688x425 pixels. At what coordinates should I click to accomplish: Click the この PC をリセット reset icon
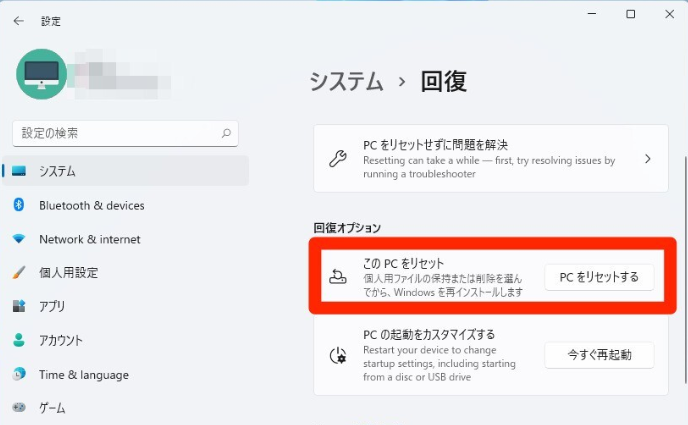tap(338, 277)
